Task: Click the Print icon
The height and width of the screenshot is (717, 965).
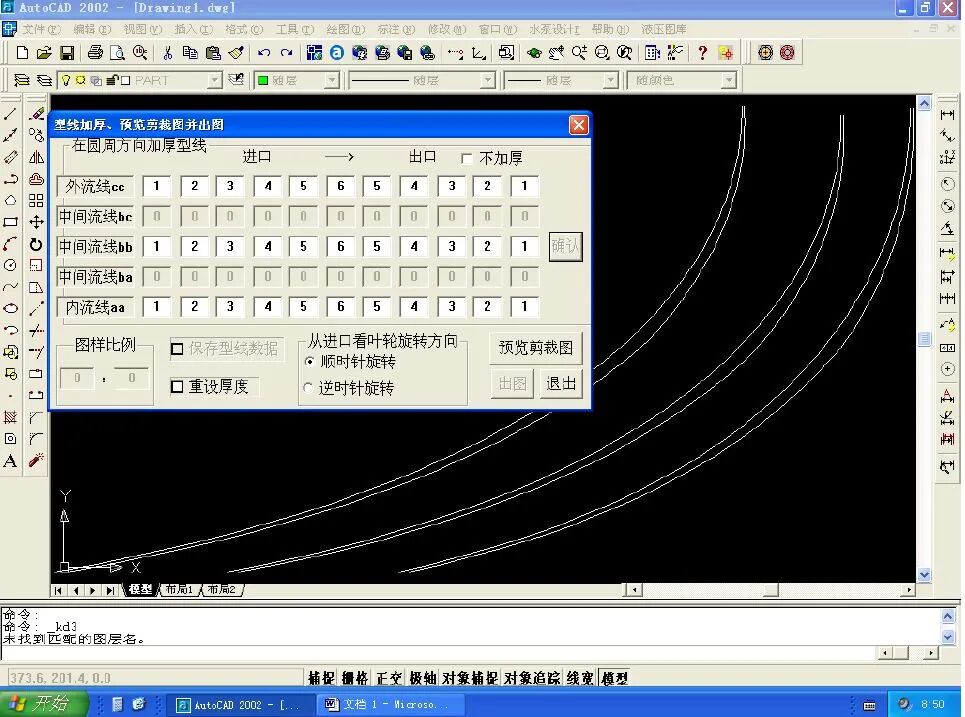Action: 95,53
